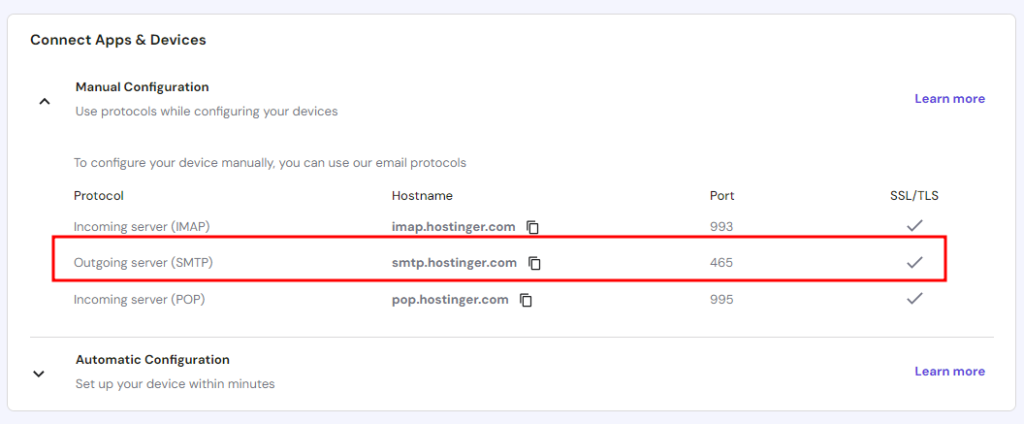Click the SSL/TLS checkmark for SMTP
Image resolution: width=1024 pixels, height=424 pixels.
(x=914, y=263)
